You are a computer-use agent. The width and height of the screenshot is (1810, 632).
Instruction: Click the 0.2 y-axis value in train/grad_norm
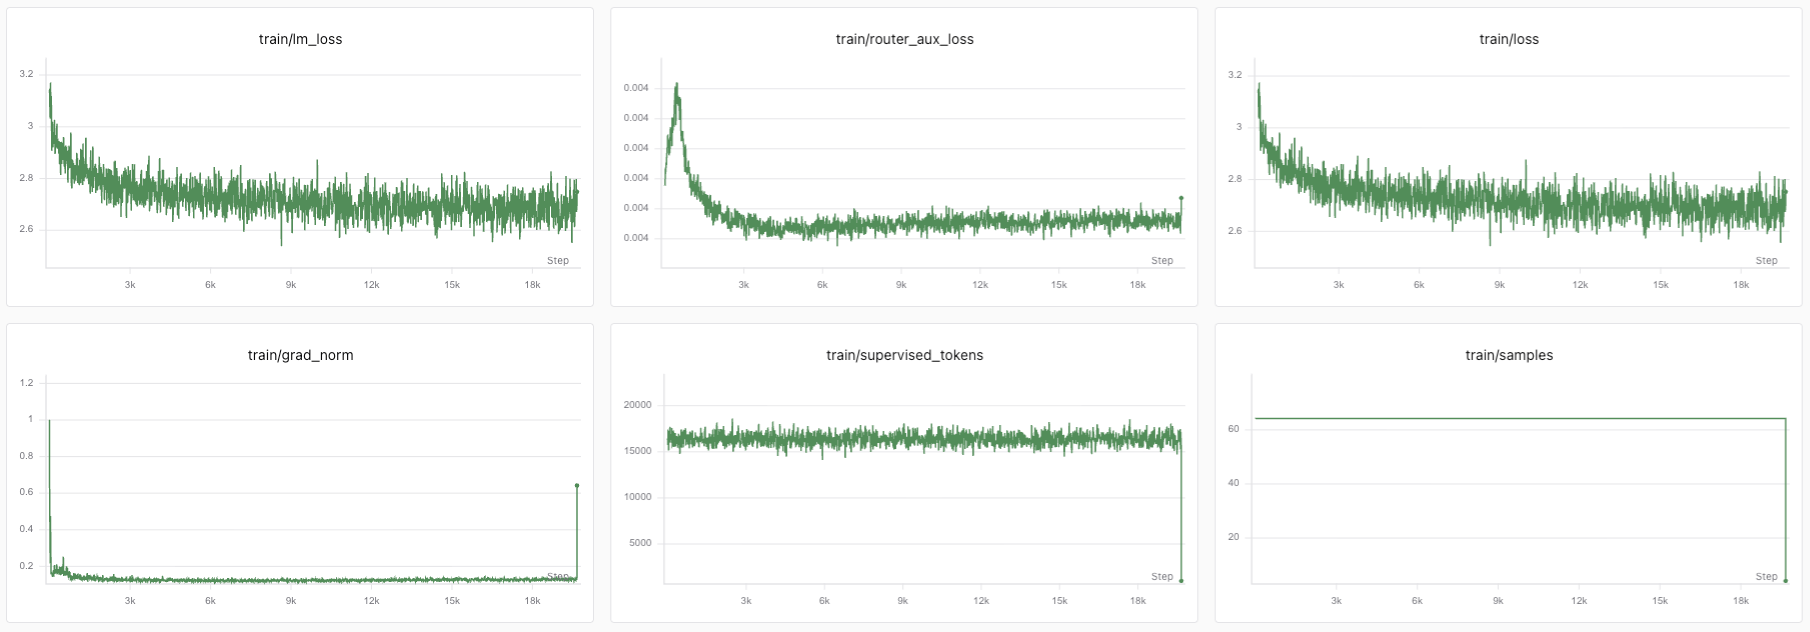[x=26, y=566]
